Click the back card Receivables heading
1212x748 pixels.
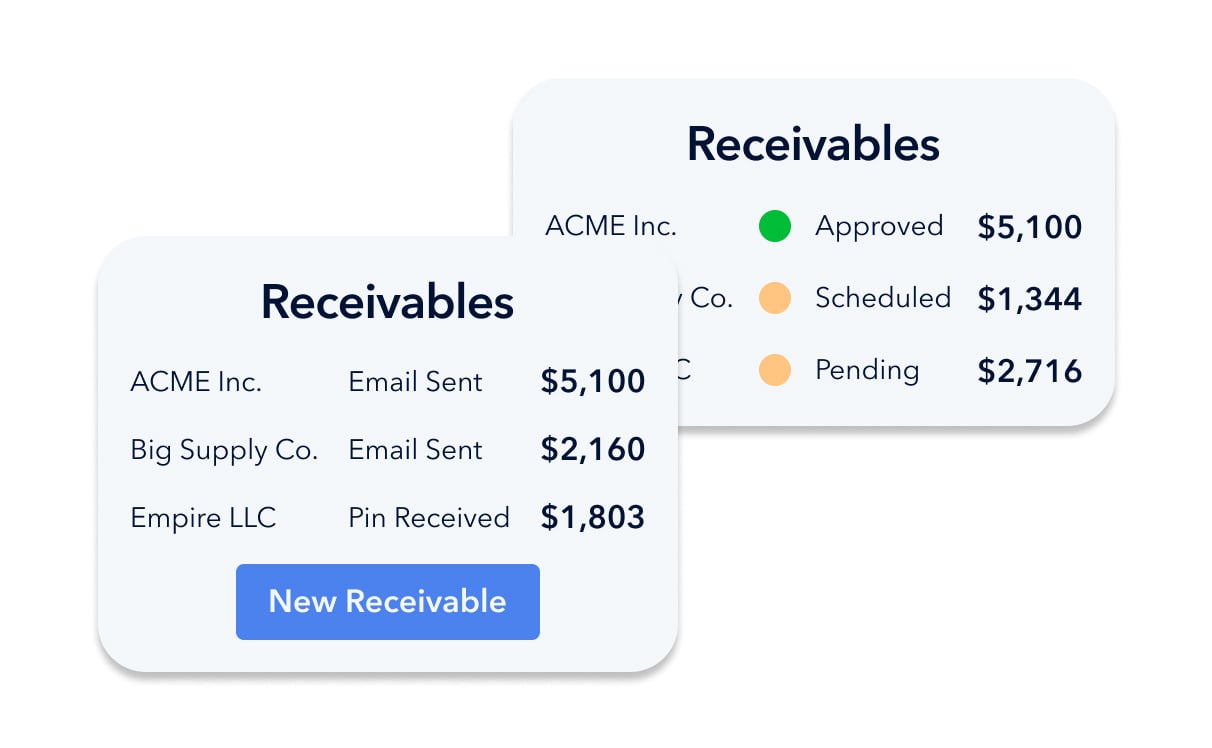[x=813, y=145]
